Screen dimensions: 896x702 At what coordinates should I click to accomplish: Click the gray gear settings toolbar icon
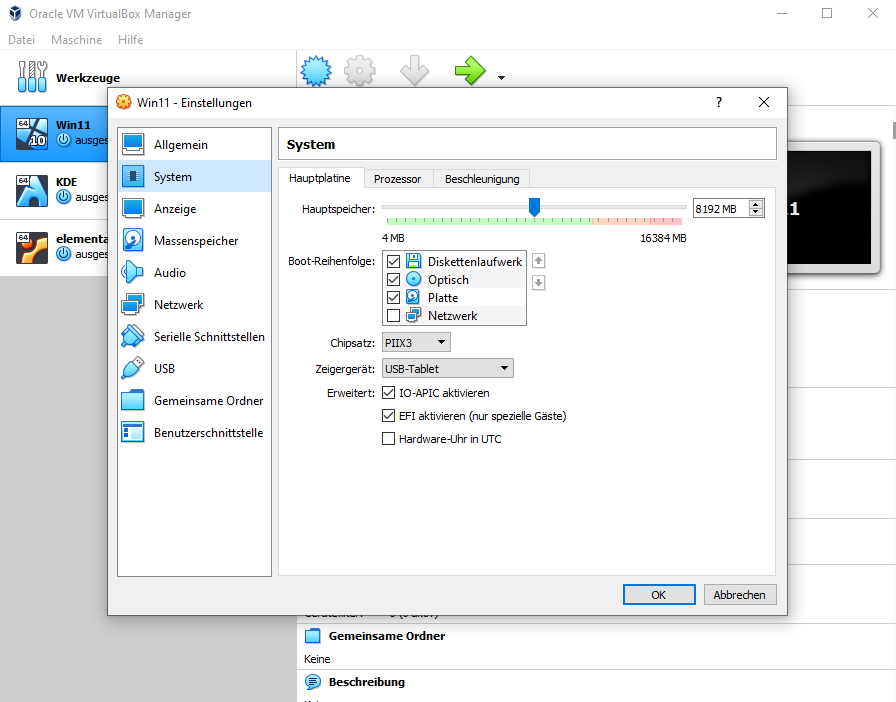click(x=359, y=71)
